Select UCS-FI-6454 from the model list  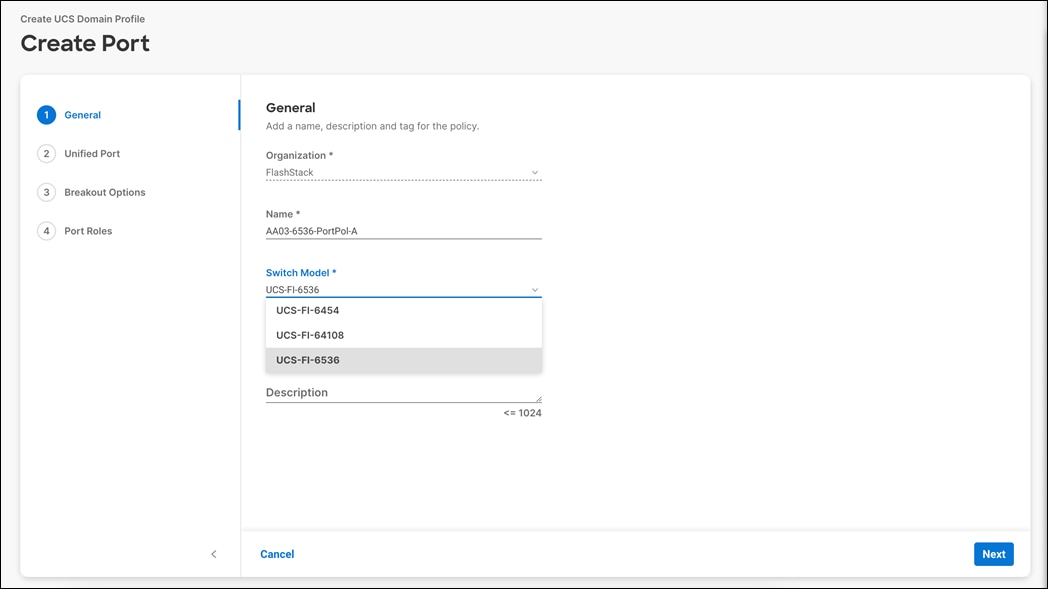click(310, 310)
